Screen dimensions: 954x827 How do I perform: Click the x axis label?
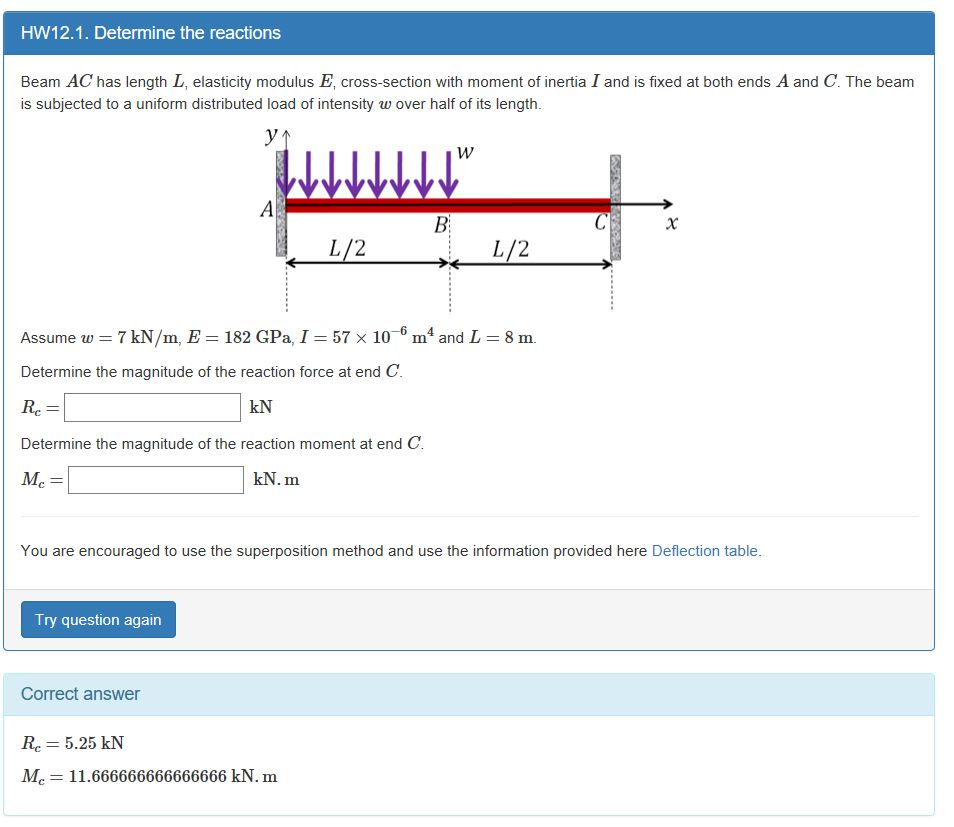pyautogui.click(x=671, y=223)
